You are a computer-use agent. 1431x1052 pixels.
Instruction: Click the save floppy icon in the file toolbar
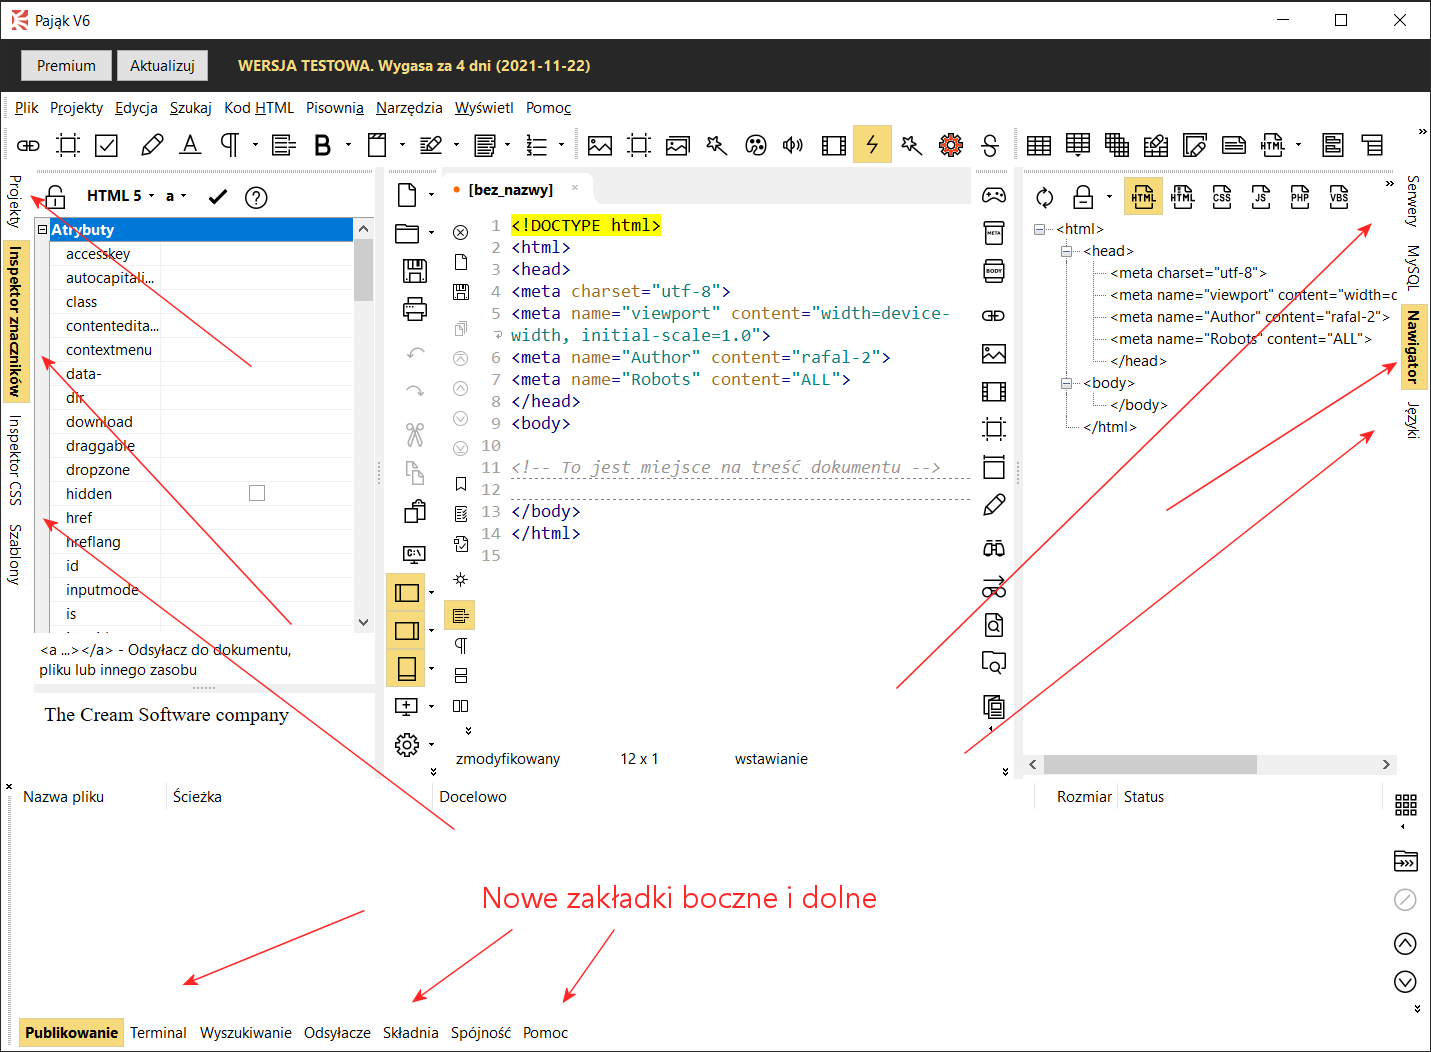[414, 271]
